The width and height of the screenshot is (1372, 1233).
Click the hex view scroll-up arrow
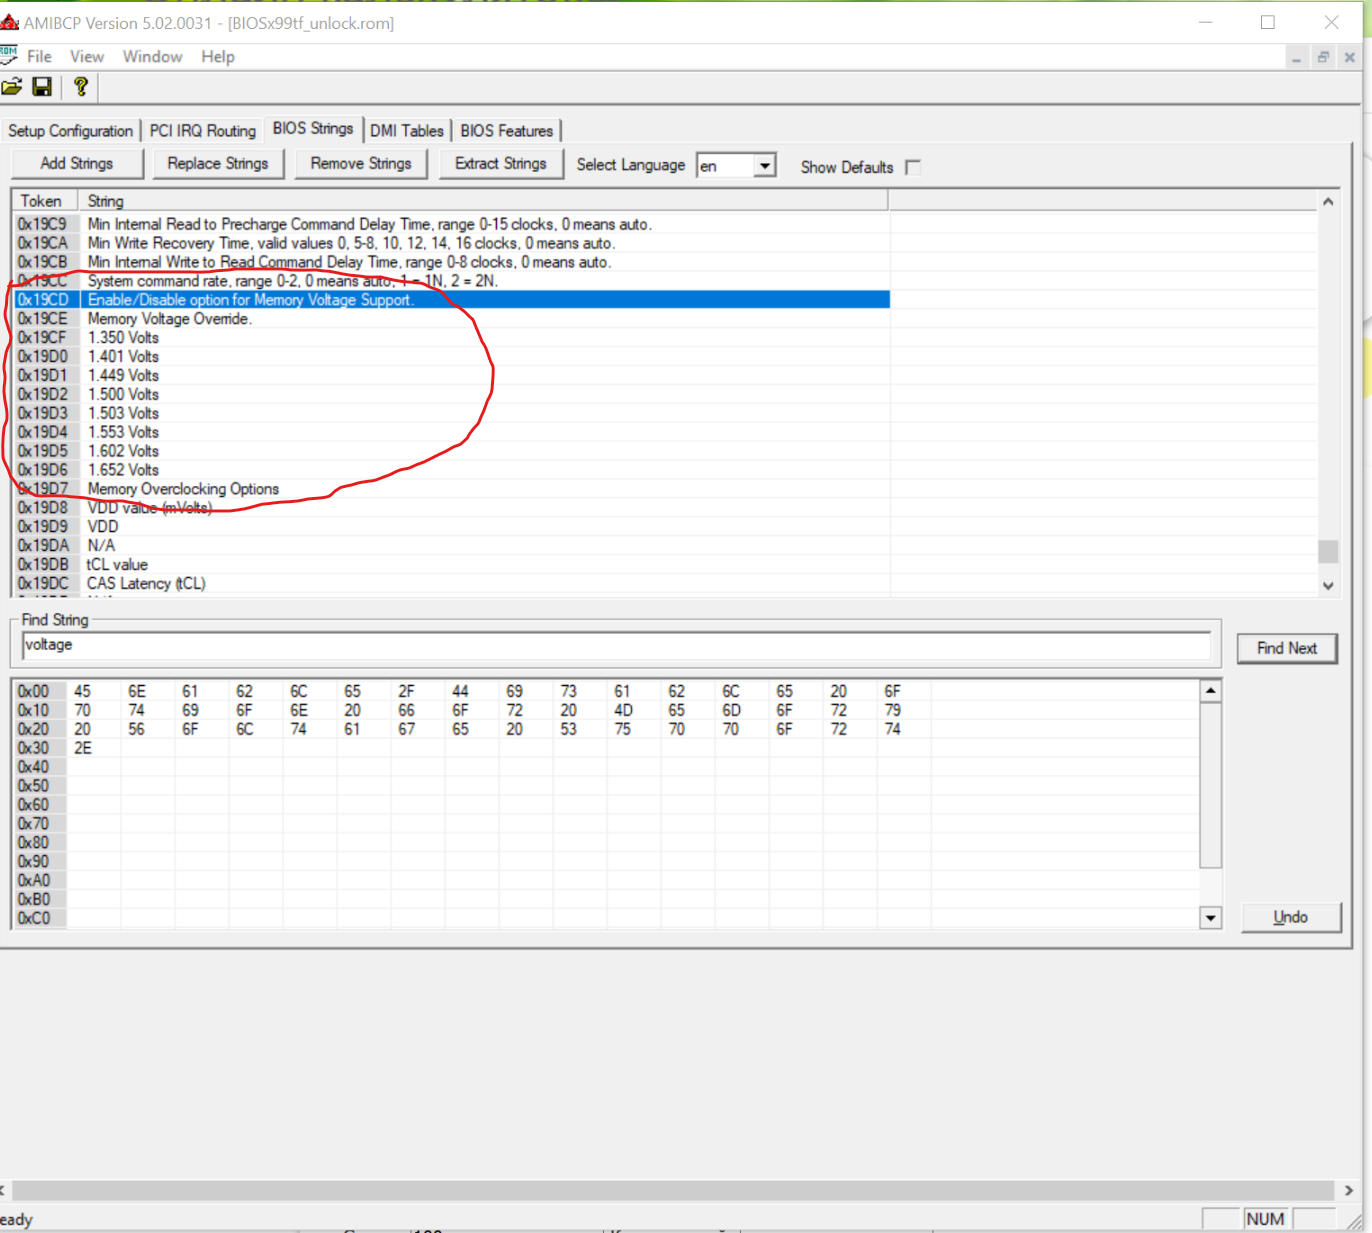(x=1210, y=691)
